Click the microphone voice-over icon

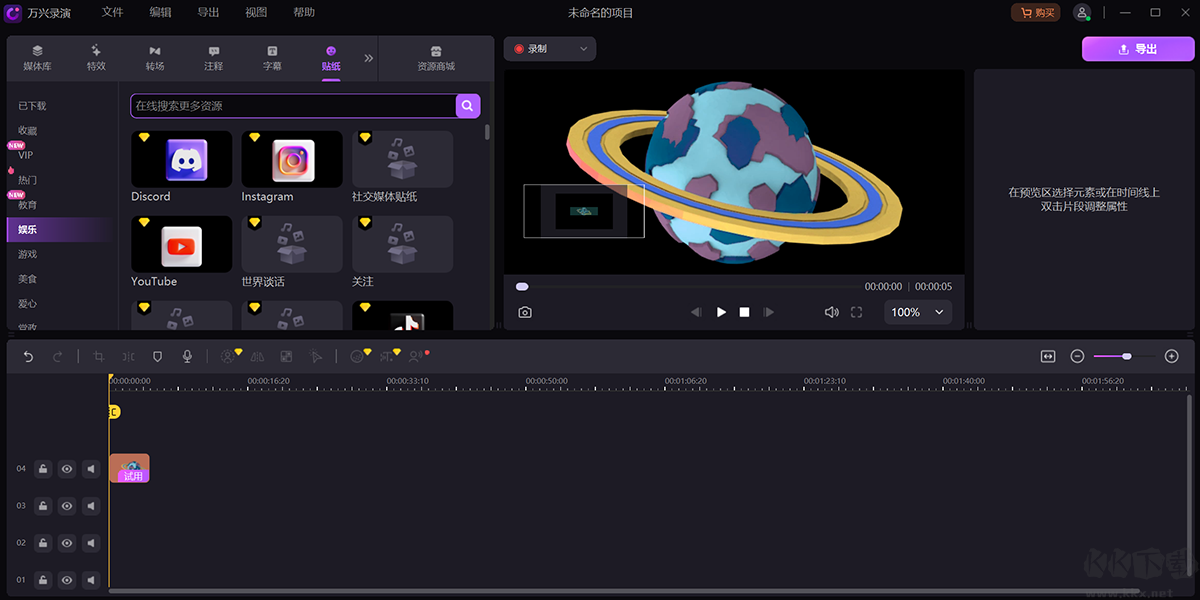coord(187,356)
